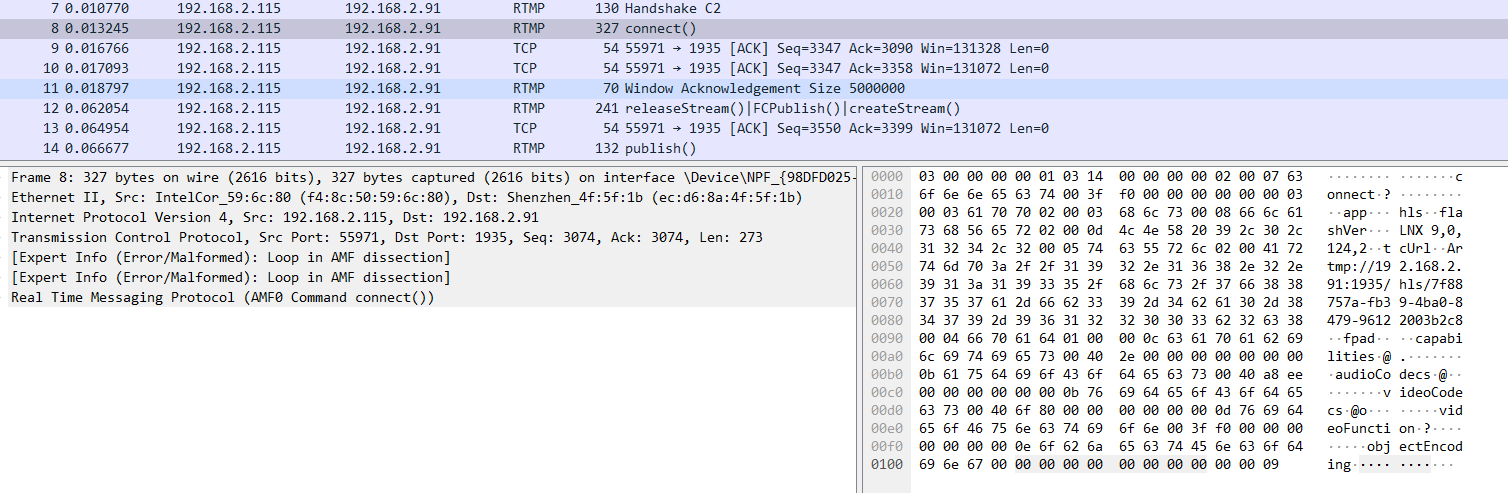Click hex offset 00a0 row
Viewport: 1508px width, 493px height.
[x=886, y=357]
